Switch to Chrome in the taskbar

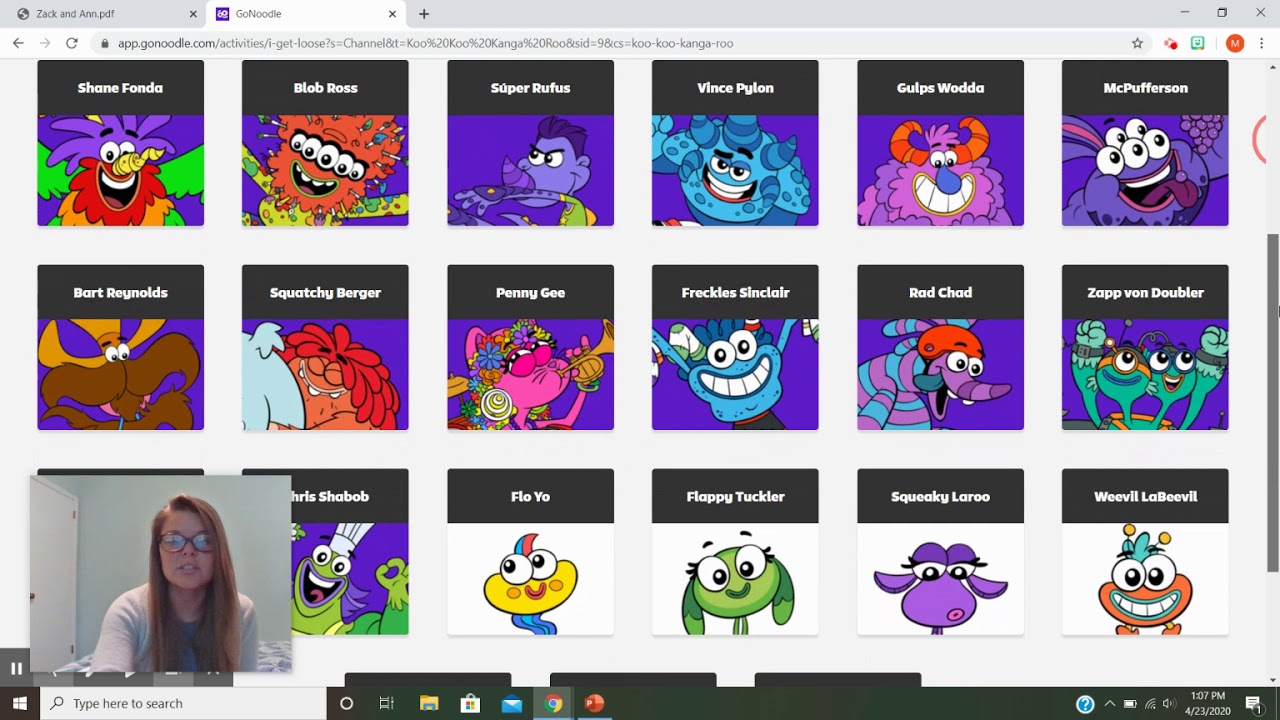(x=553, y=703)
